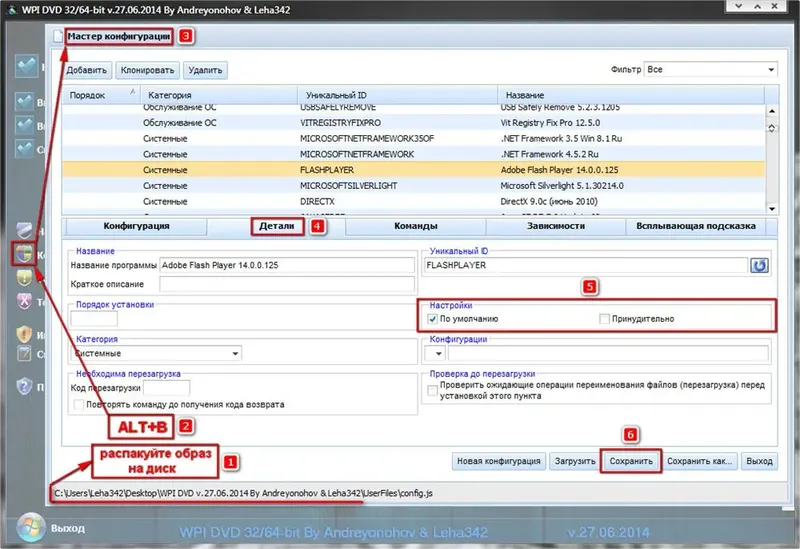Click the config.js path in status bar
The height and width of the screenshot is (549, 800).
pos(244,493)
